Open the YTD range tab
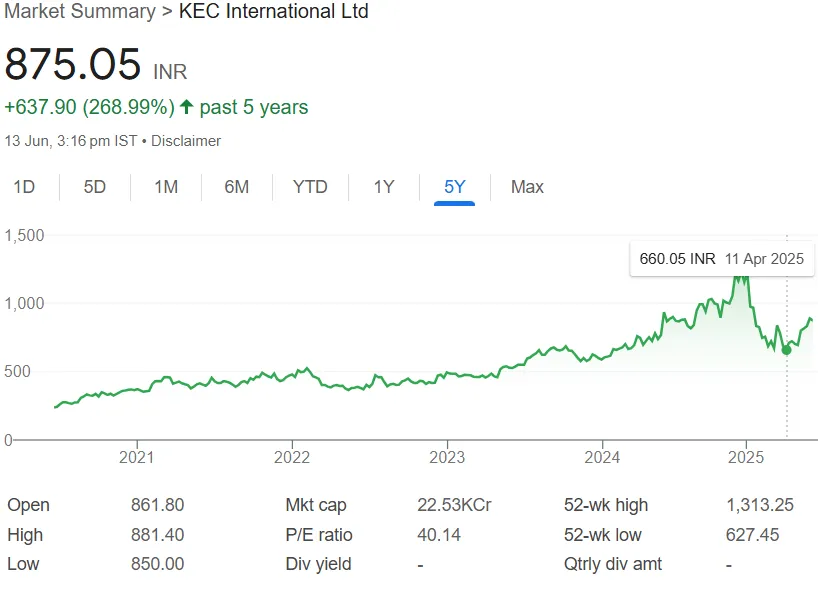 click(x=310, y=187)
